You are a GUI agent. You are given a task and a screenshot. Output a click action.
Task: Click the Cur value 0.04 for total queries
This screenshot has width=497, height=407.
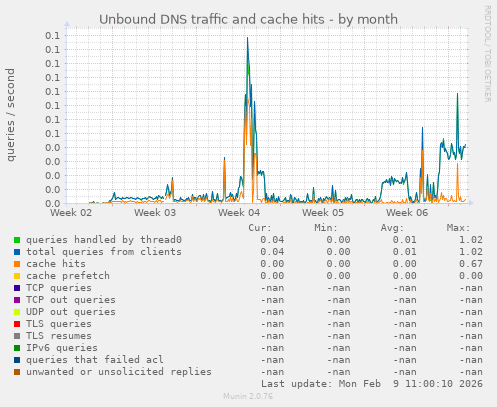[272, 252]
